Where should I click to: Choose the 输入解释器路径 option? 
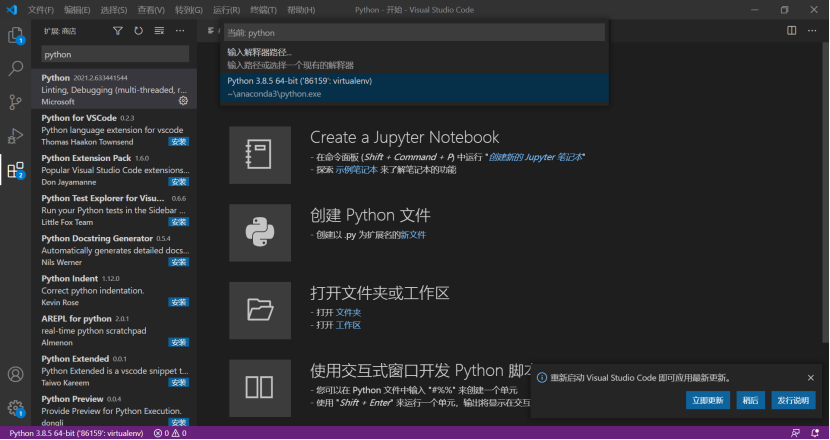tap(414, 59)
